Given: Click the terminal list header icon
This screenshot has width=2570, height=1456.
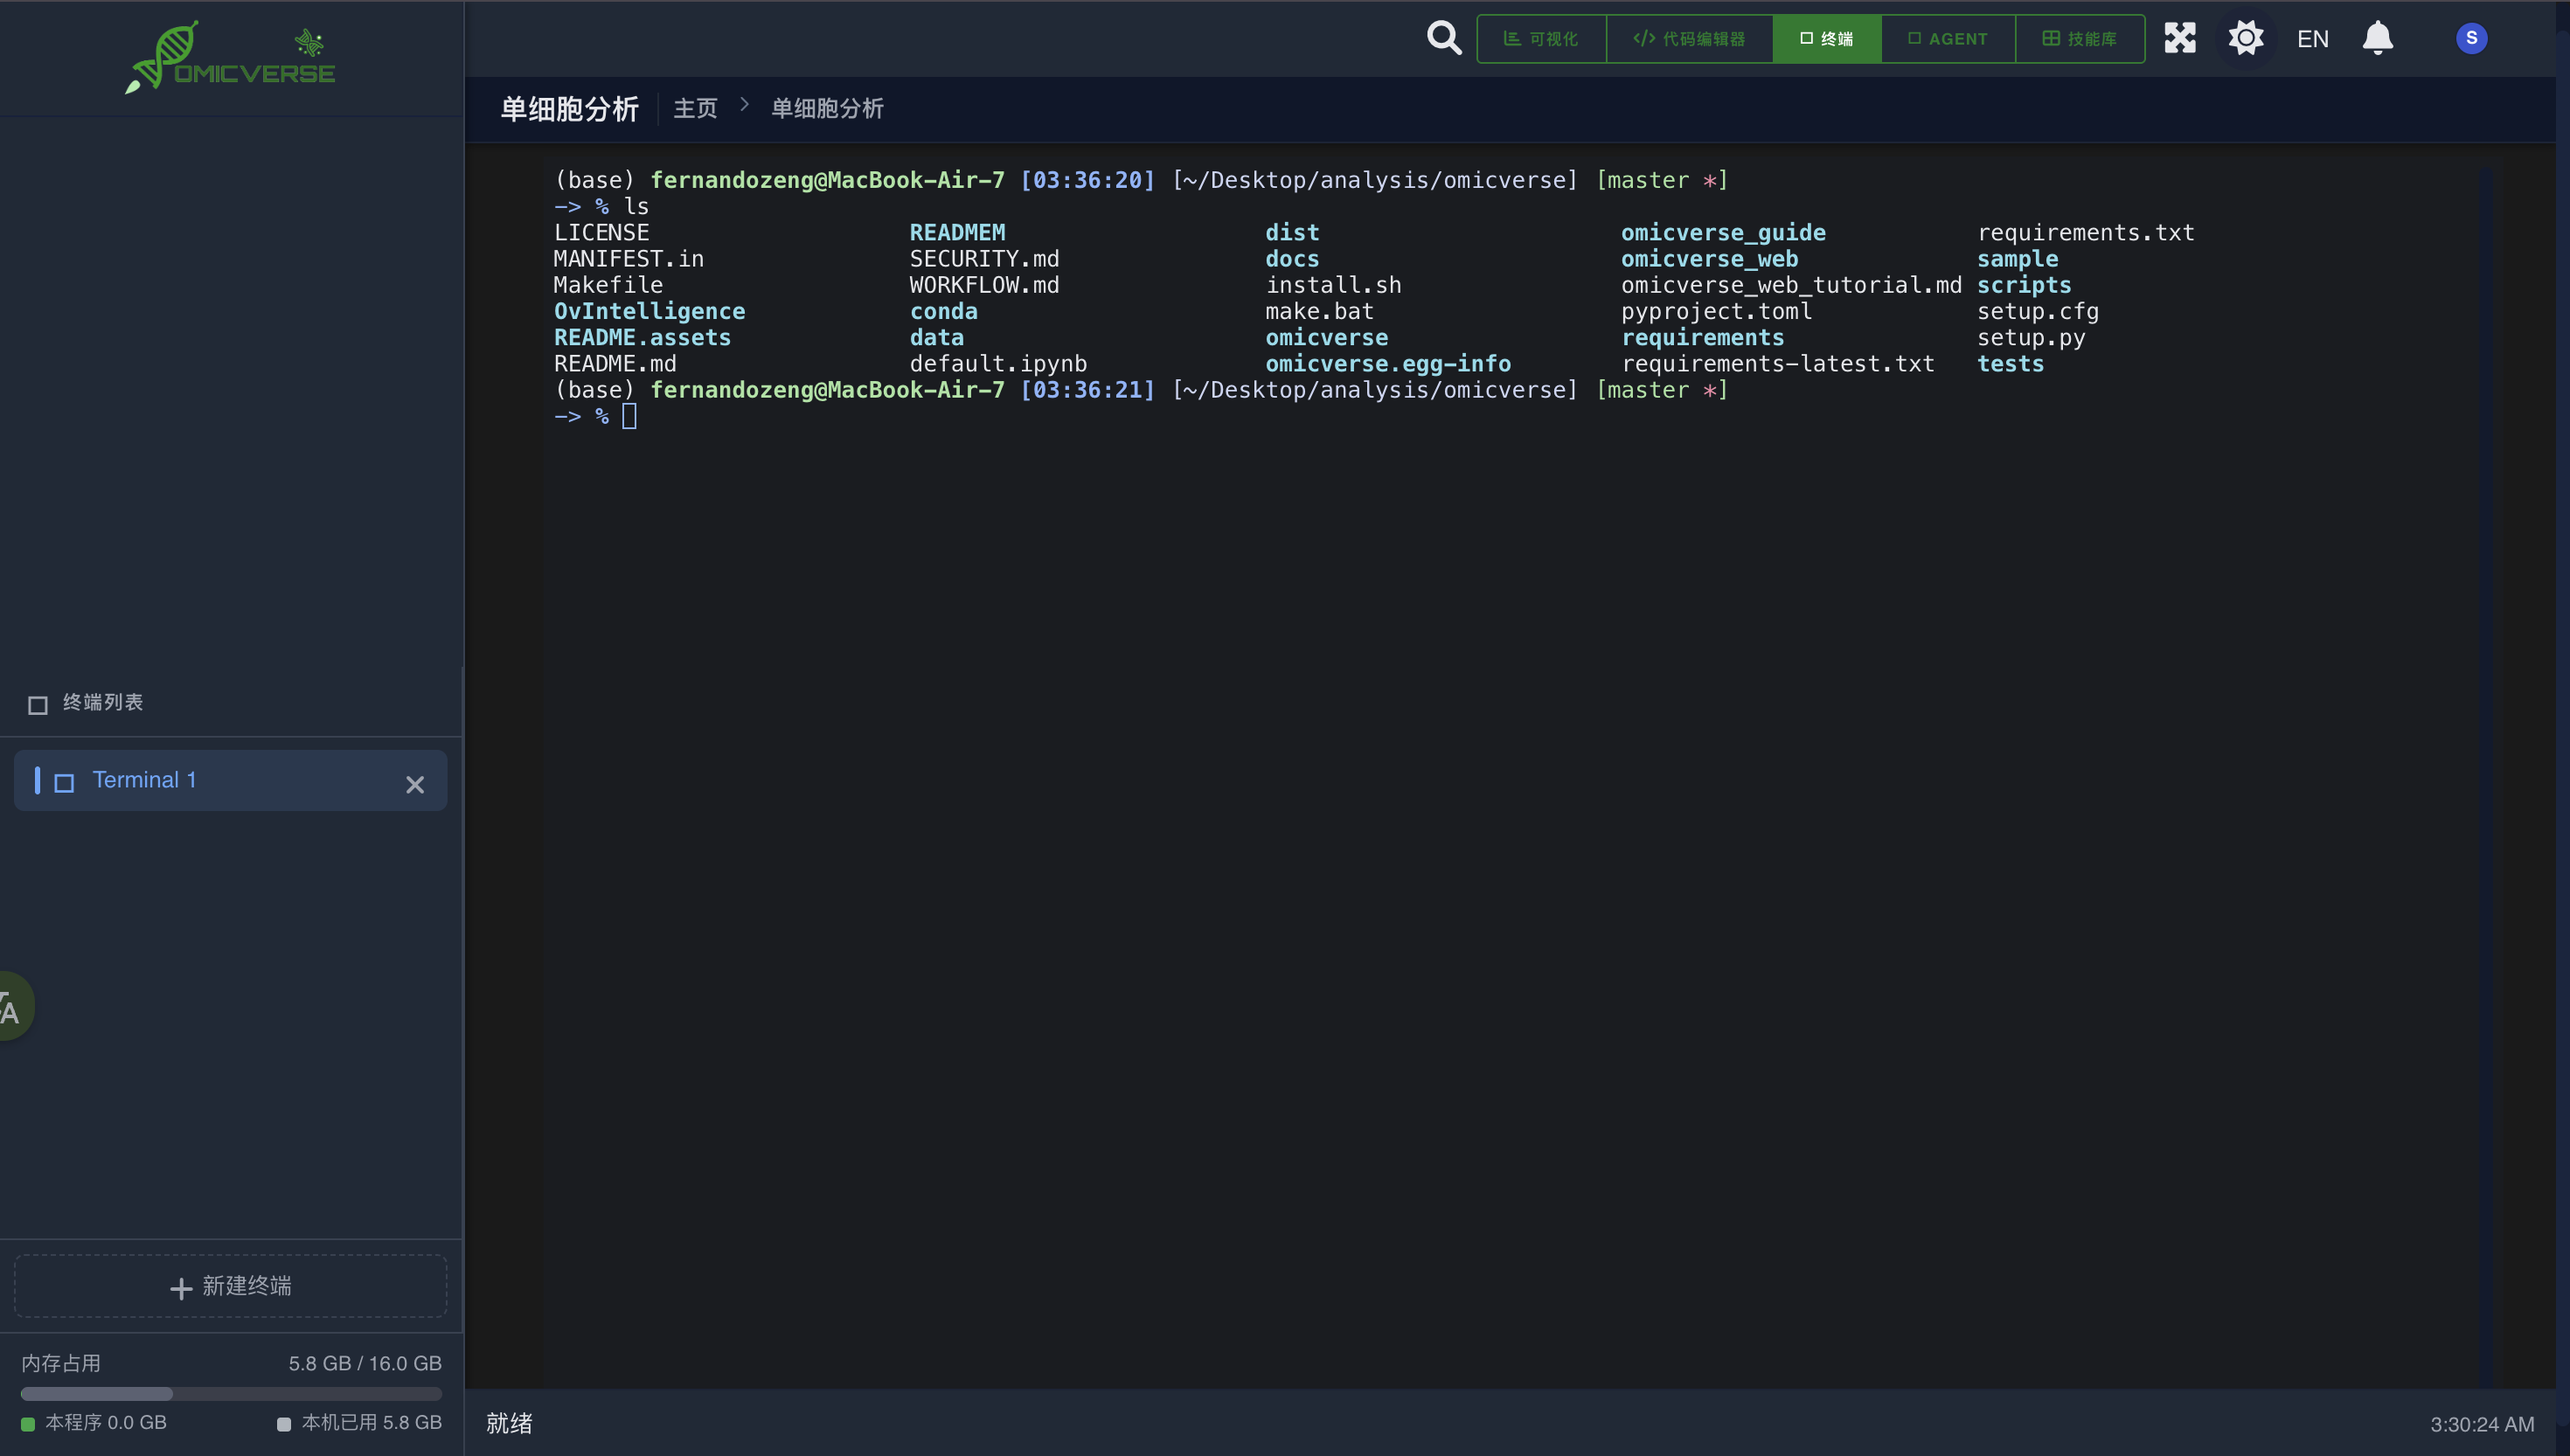Looking at the screenshot, I should tap(38, 704).
